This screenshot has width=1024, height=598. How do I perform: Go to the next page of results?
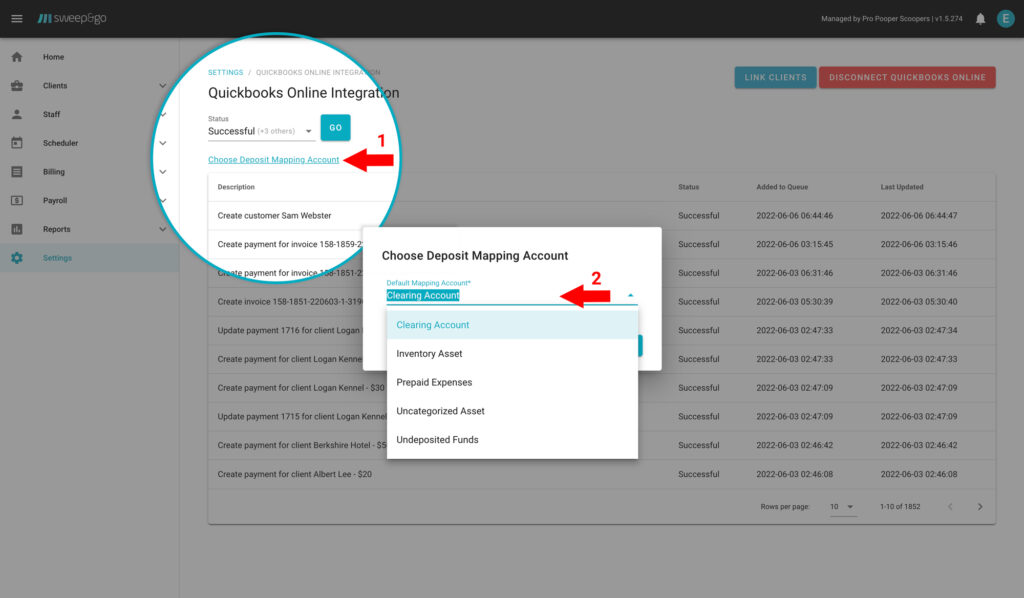978,507
